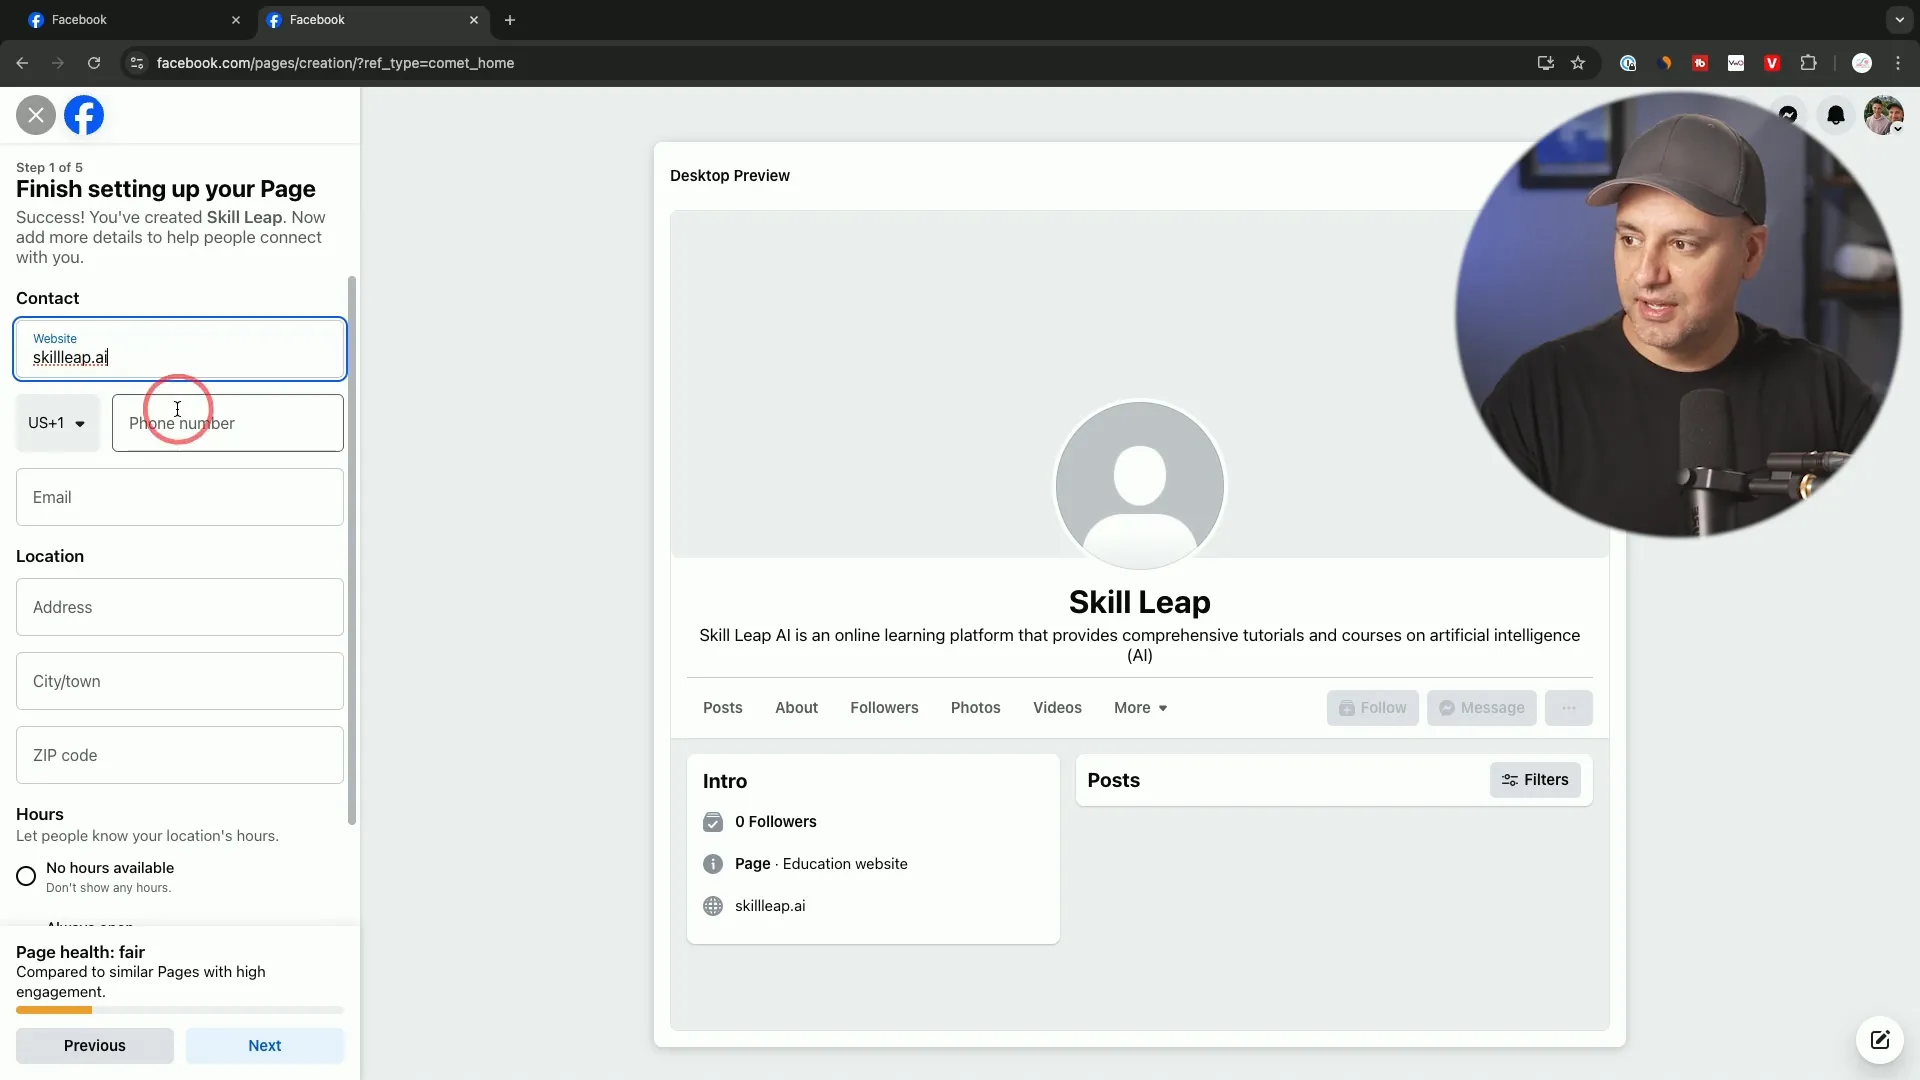Click the Facebook logo icon
Viewport: 1920px width, 1080px height.
[x=84, y=115]
